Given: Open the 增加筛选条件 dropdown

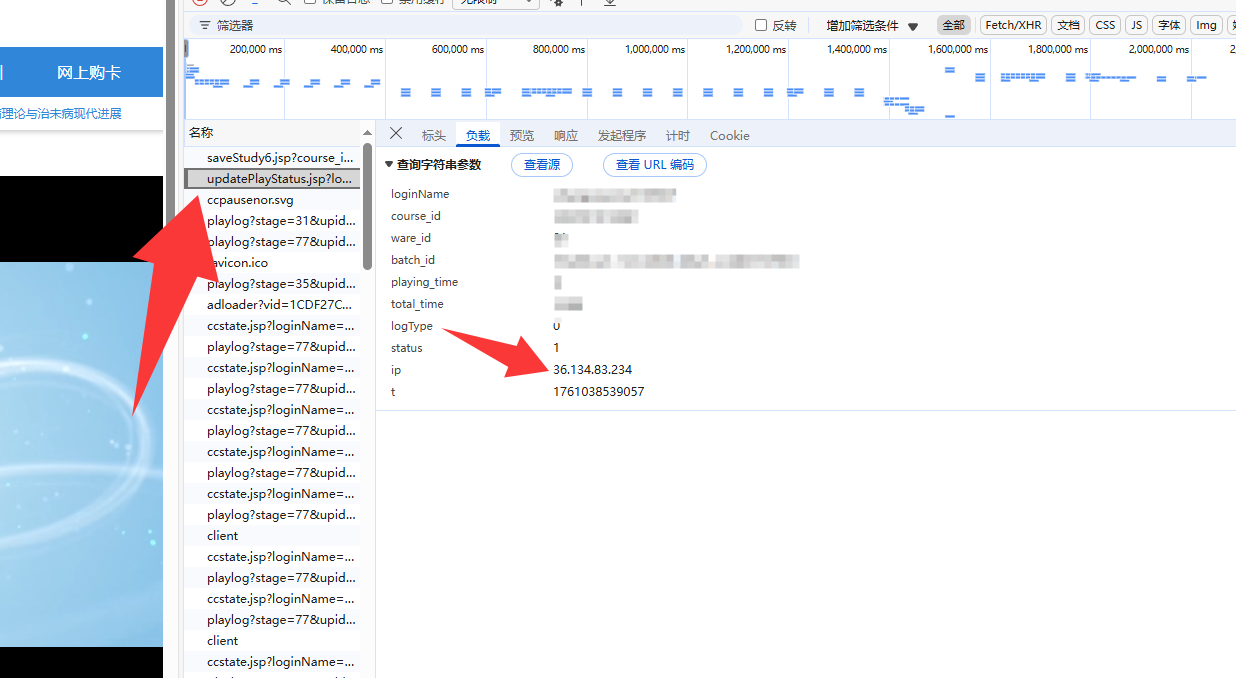Looking at the screenshot, I should [871, 26].
